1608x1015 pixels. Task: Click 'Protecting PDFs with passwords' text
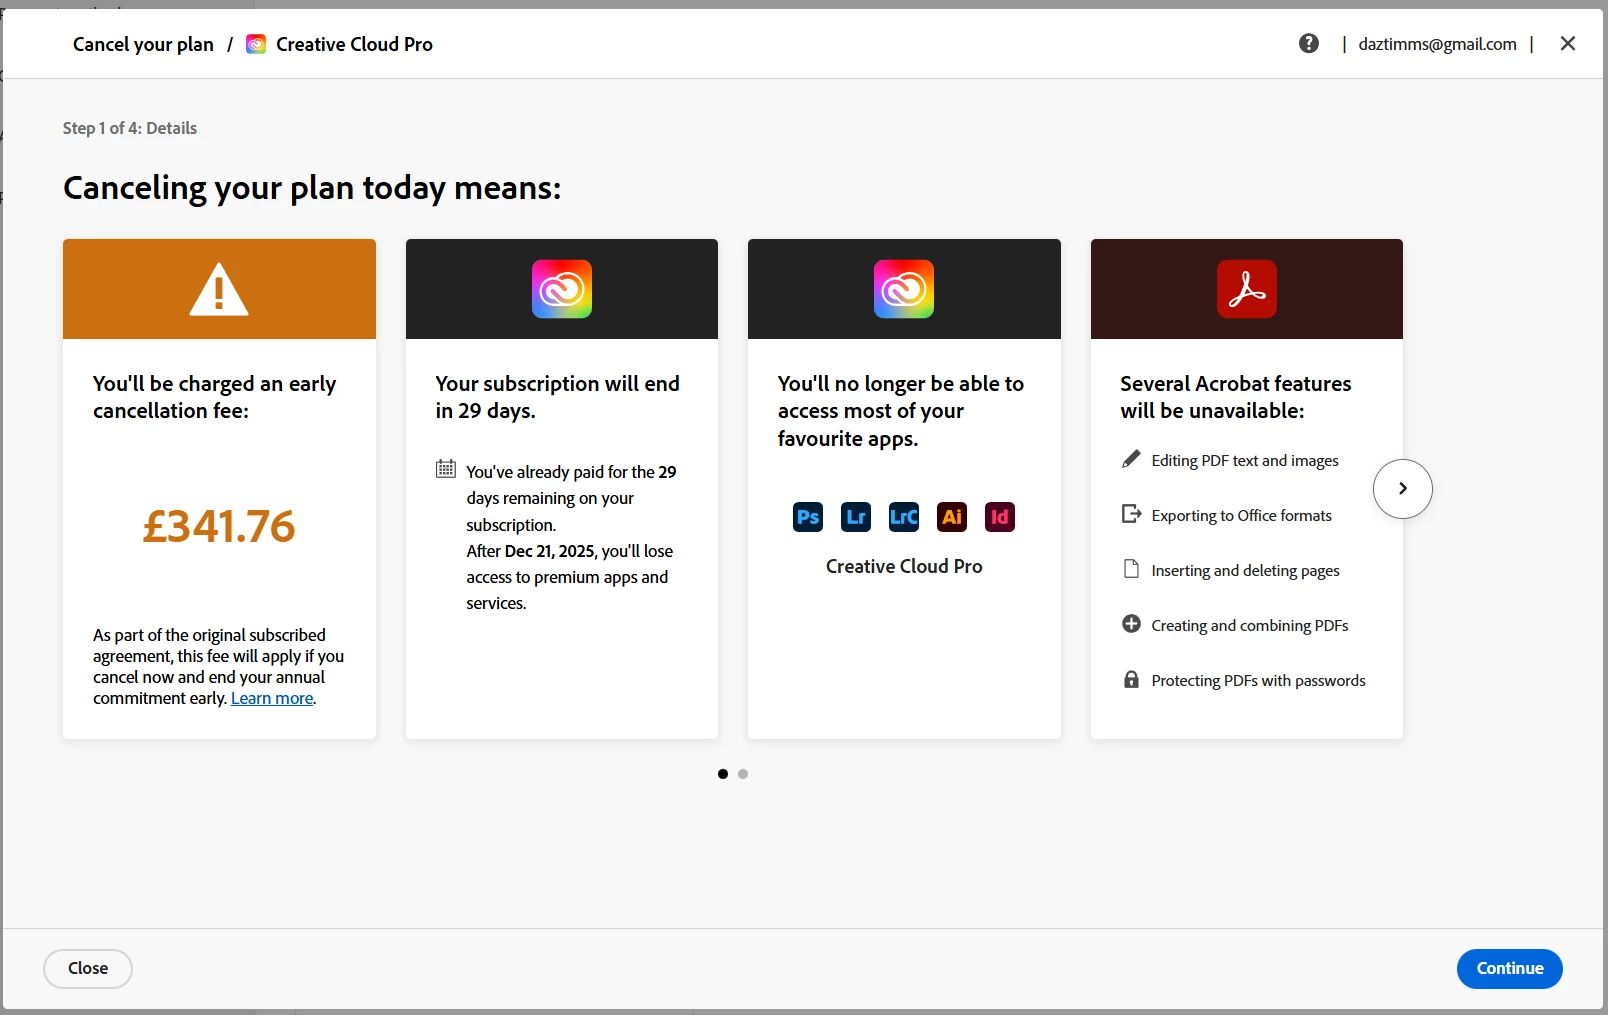(x=1259, y=680)
